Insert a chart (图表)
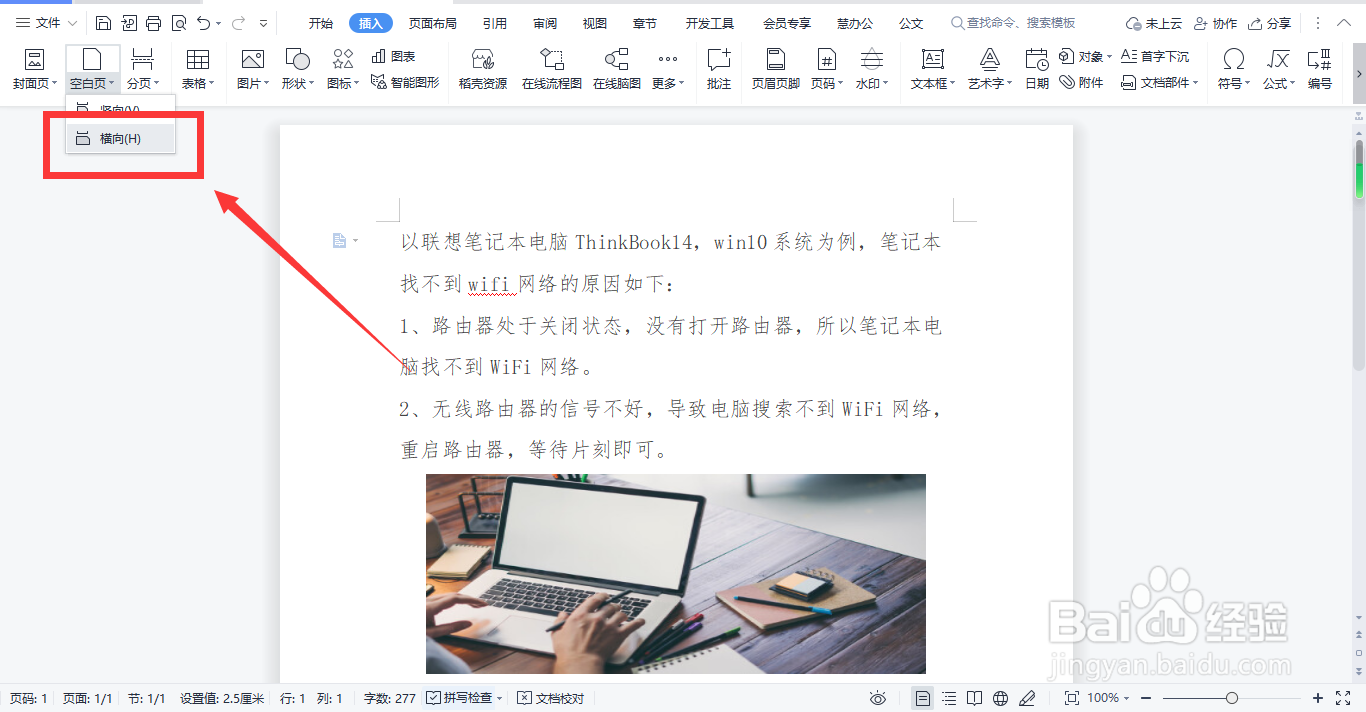Viewport: 1366px width, 712px height. point(393,57)
